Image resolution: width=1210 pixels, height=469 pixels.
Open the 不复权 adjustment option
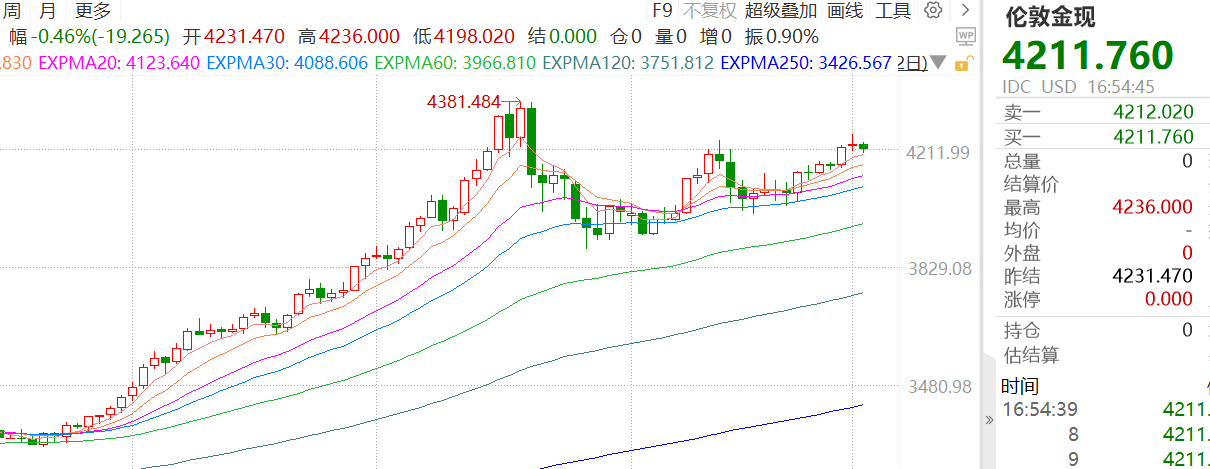(x=710, y=11)
